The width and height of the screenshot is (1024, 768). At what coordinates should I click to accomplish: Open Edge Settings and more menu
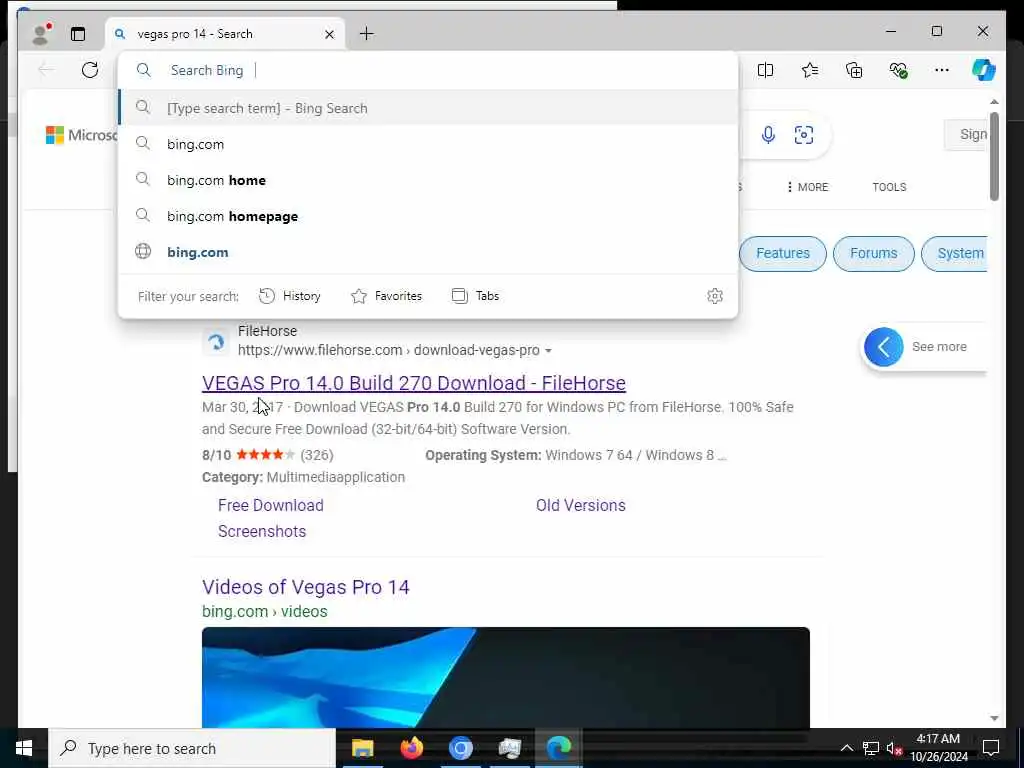(942, 70)
